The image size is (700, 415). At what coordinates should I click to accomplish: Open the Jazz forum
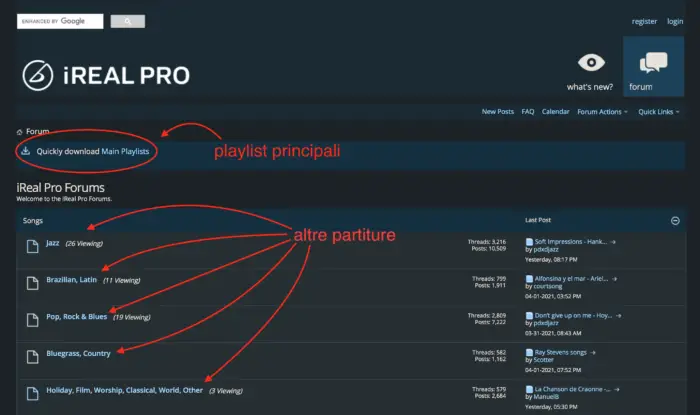tap(53, 243)
